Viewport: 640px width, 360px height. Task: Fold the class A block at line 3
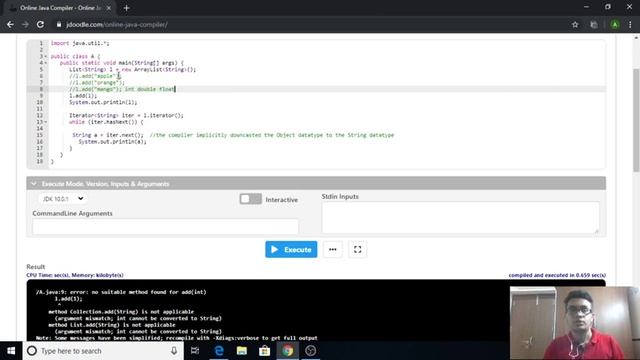coord(46,56)
